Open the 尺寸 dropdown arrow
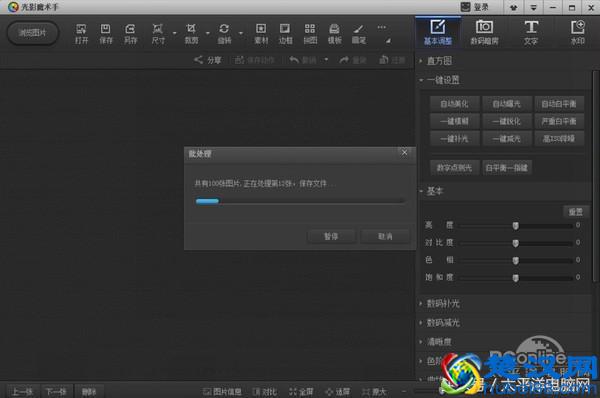The height and width of the screenshot is (398, 600). click(x=174, y=33)
